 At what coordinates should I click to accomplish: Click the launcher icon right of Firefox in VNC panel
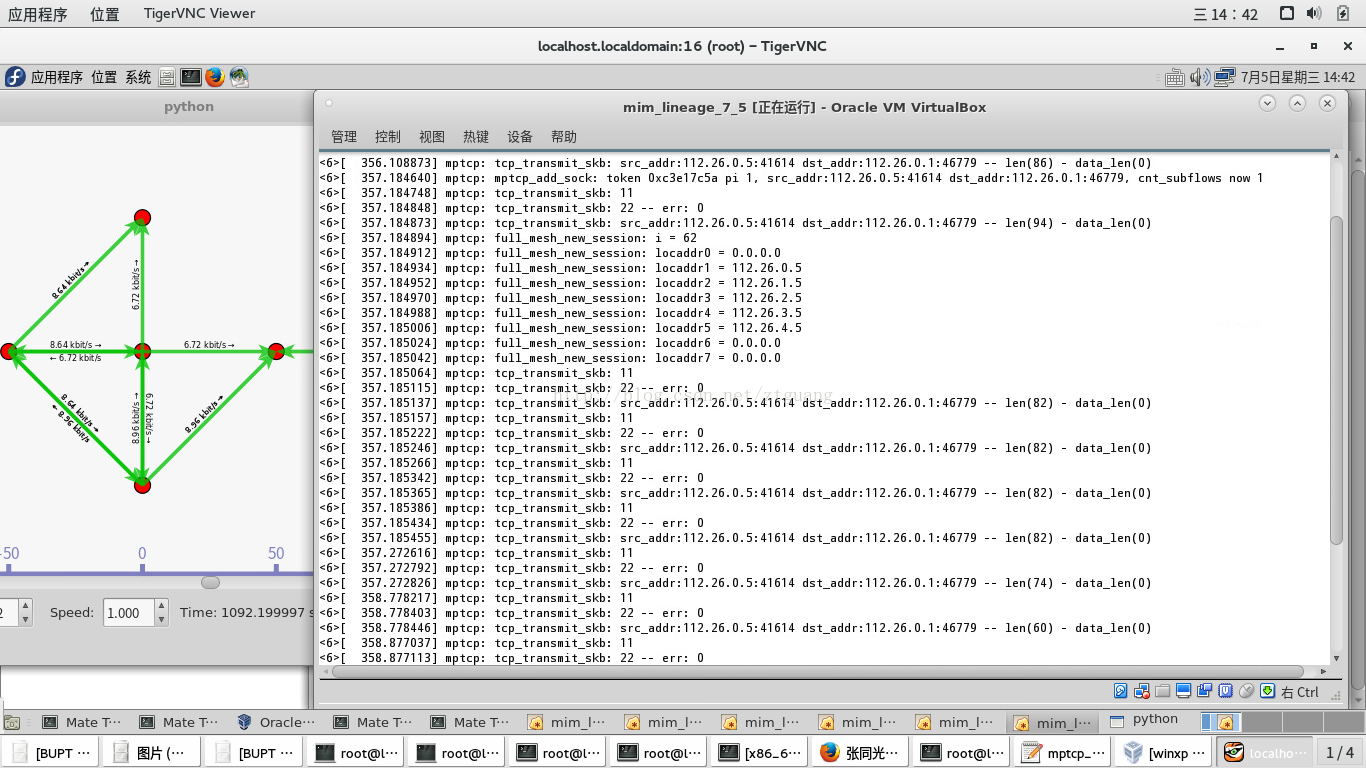click(x=239, y=77)
